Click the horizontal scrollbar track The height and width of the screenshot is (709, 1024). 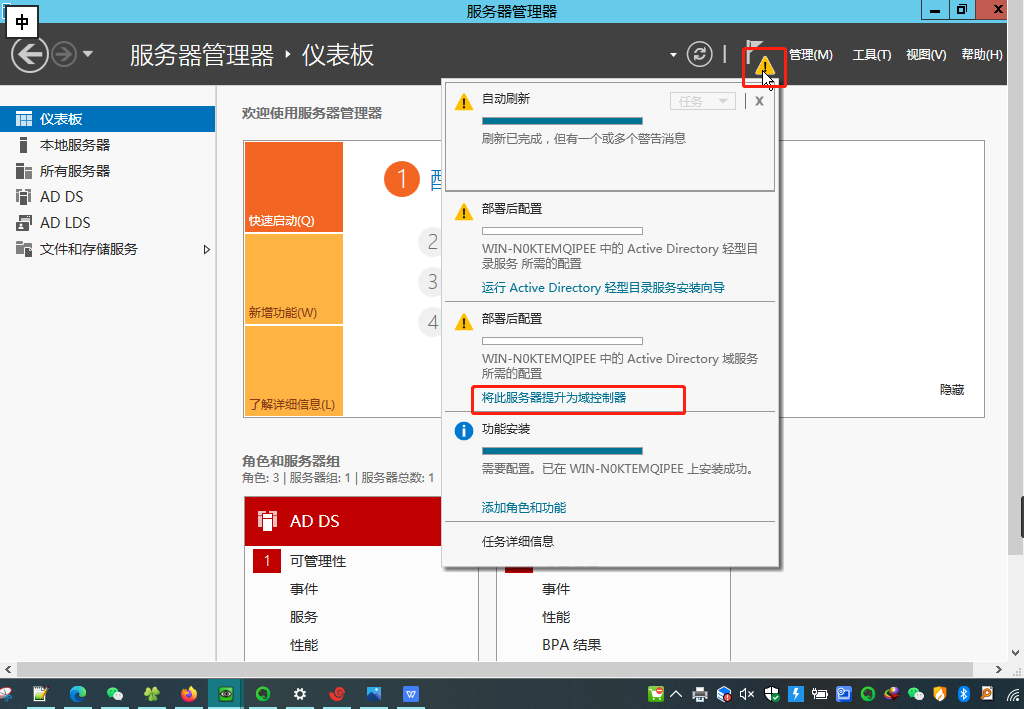click(x=495, y=669)
